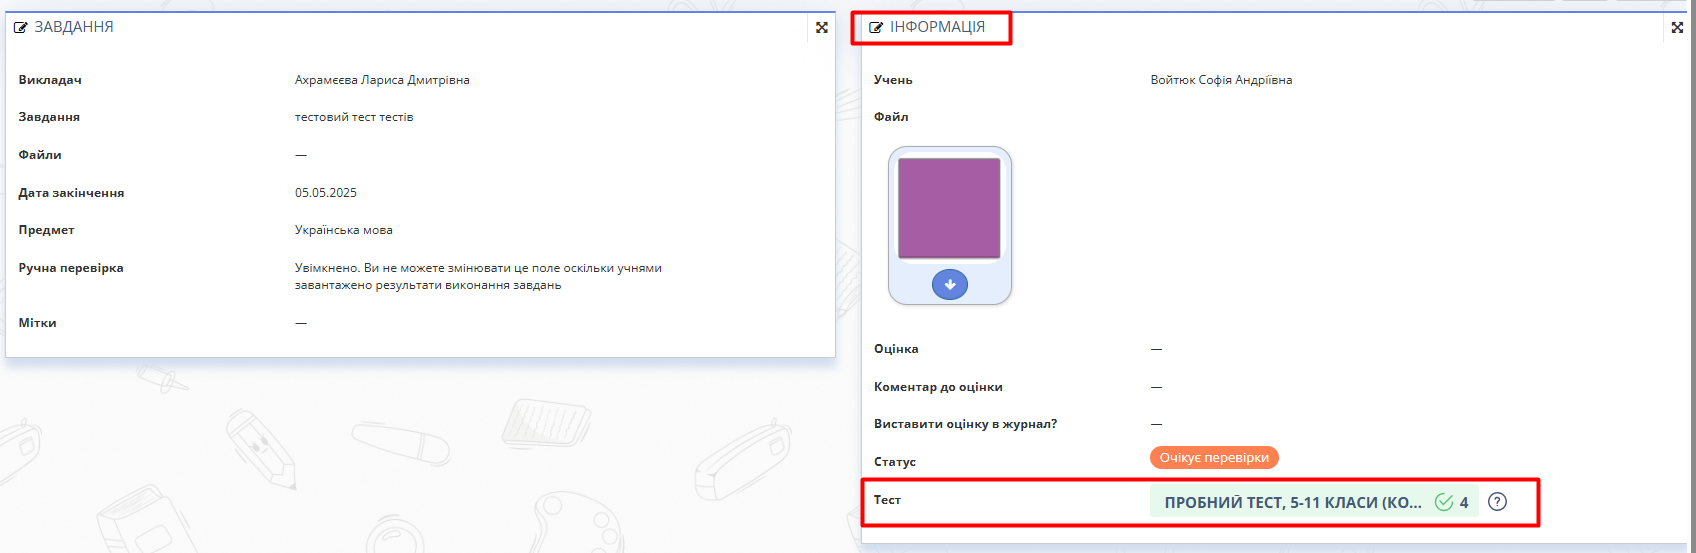This screenshot has width=1696, height=553.
Task: Click student name Войтюк Софія Андріївна
Action: pyautogui.click(x=1221, y=80)
